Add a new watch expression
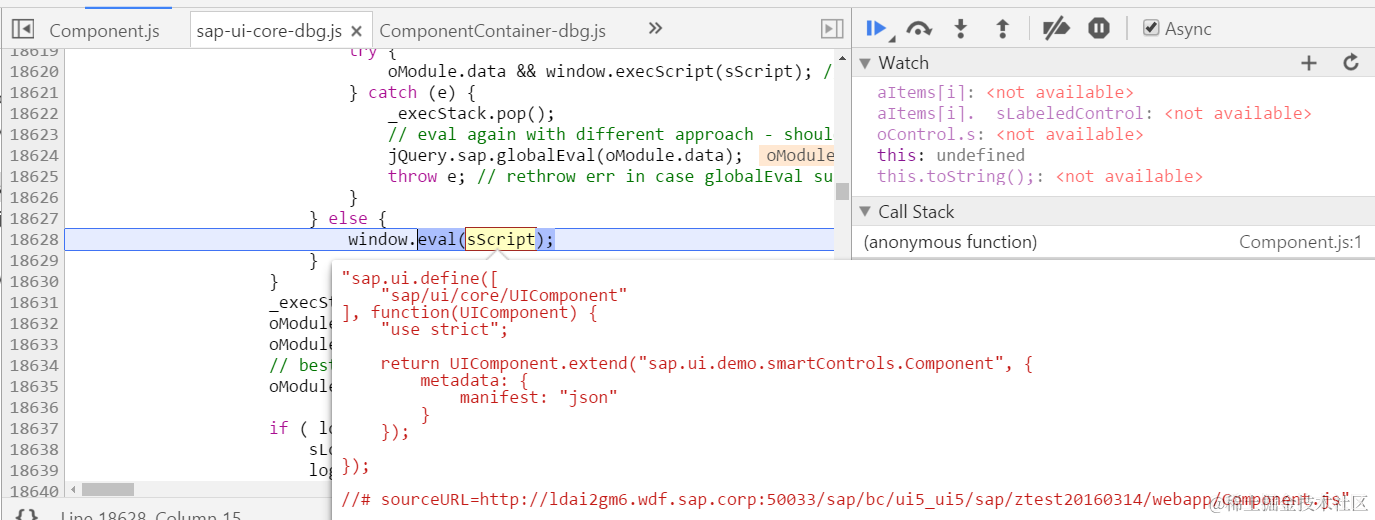 click(1308, 63)
